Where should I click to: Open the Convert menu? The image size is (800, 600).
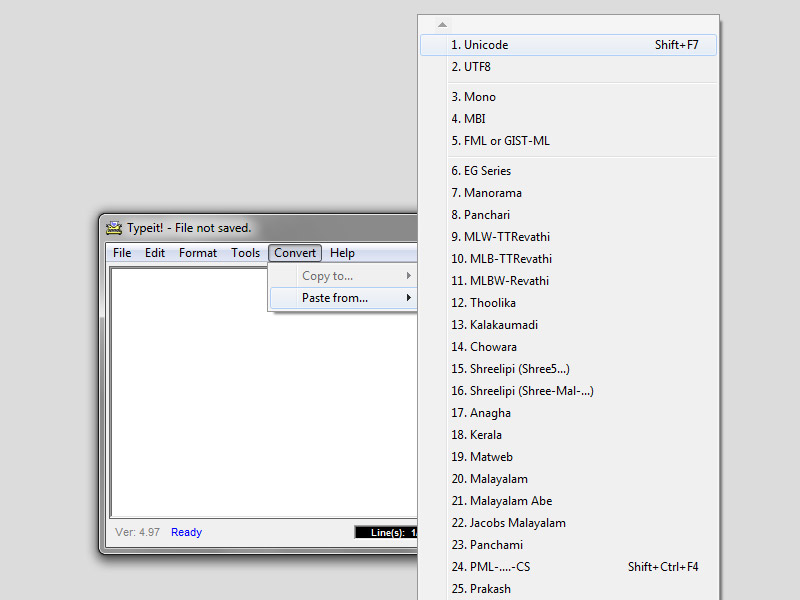[x=295, y=253]
